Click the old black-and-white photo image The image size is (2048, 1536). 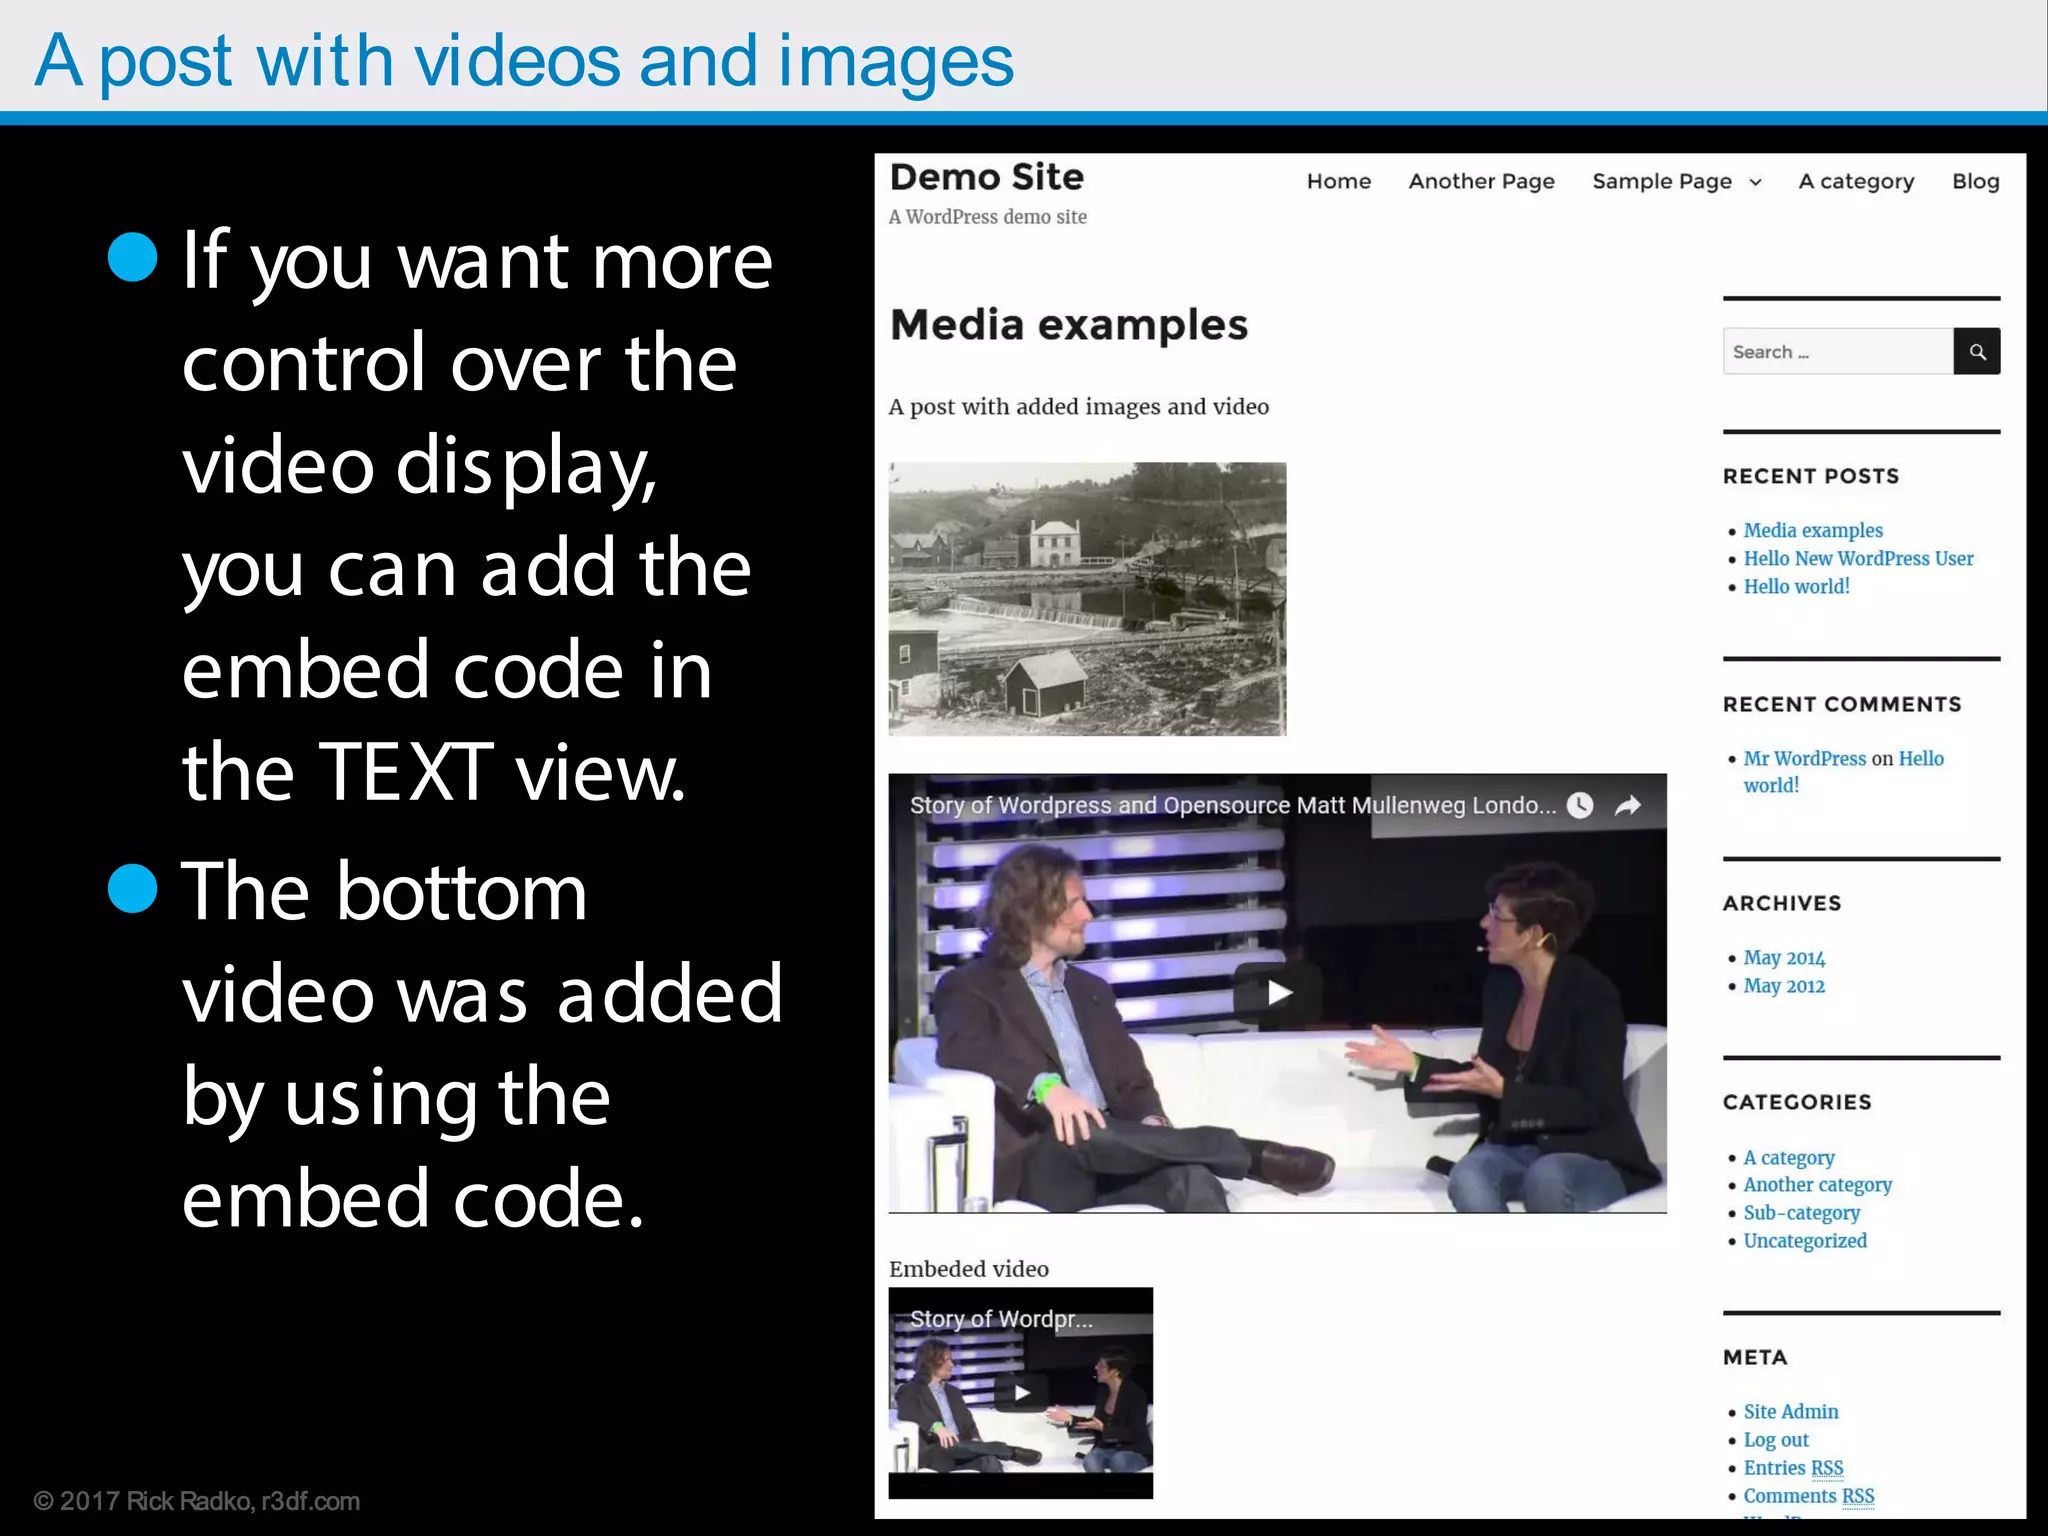[1087, 599]
